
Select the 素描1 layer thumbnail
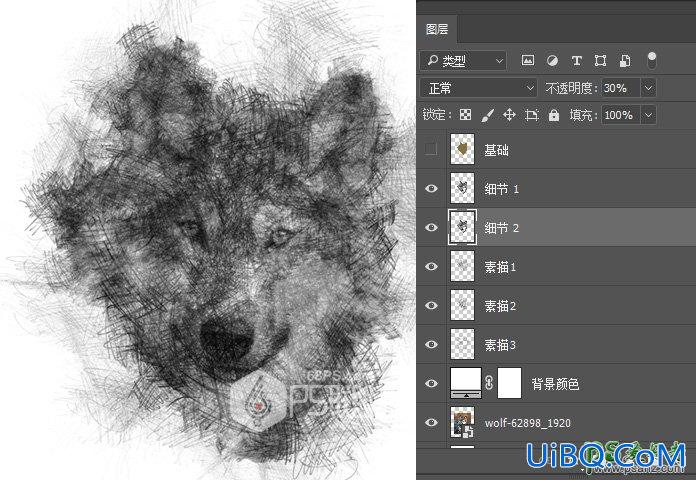(462, 266)
